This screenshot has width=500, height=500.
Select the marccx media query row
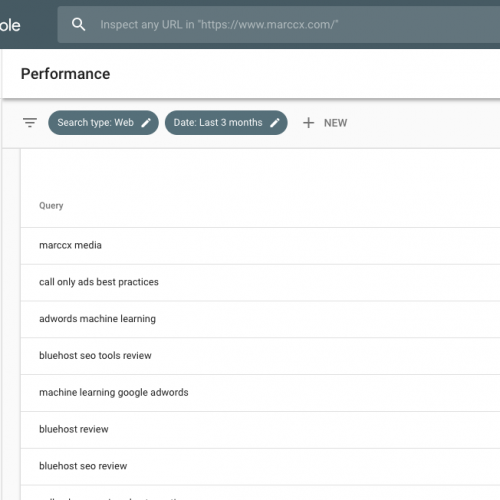(260, 246)
